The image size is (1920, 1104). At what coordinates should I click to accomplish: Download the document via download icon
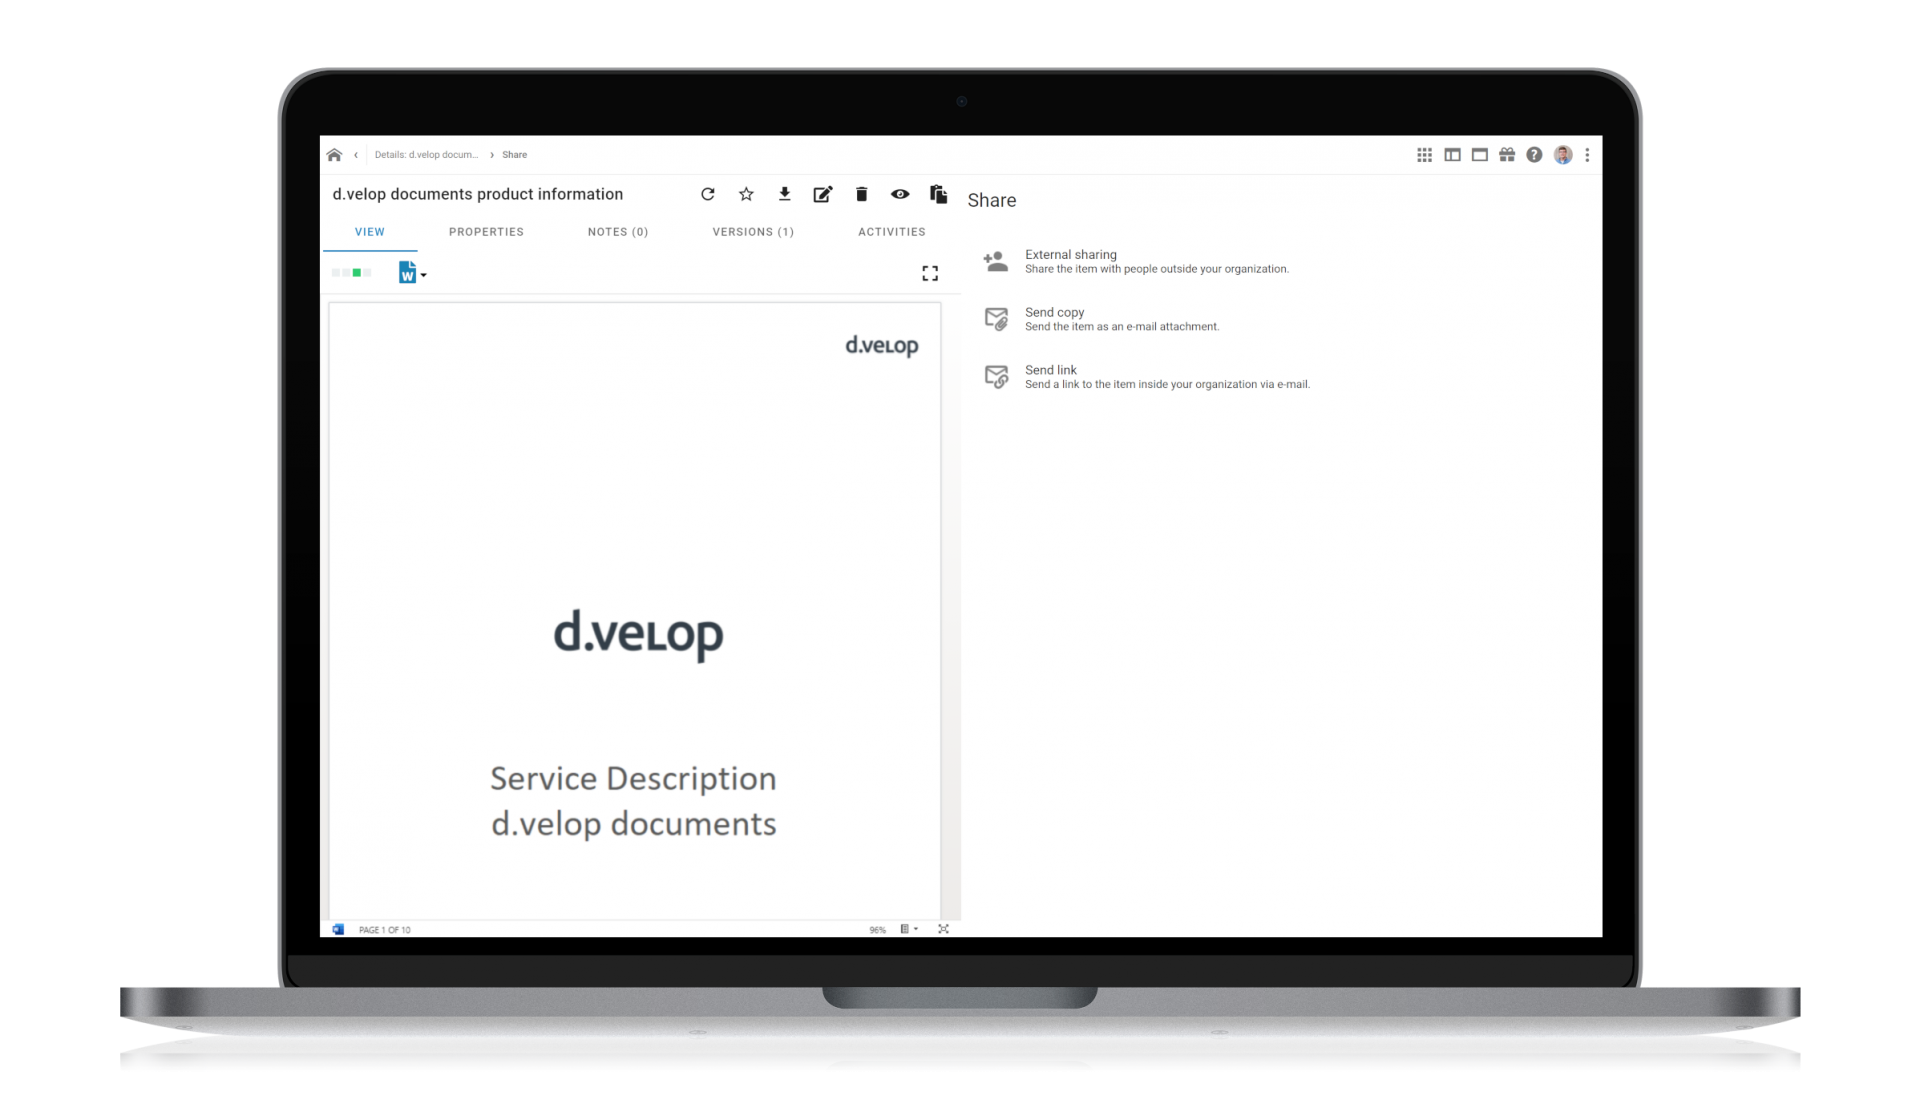(785, 194)
